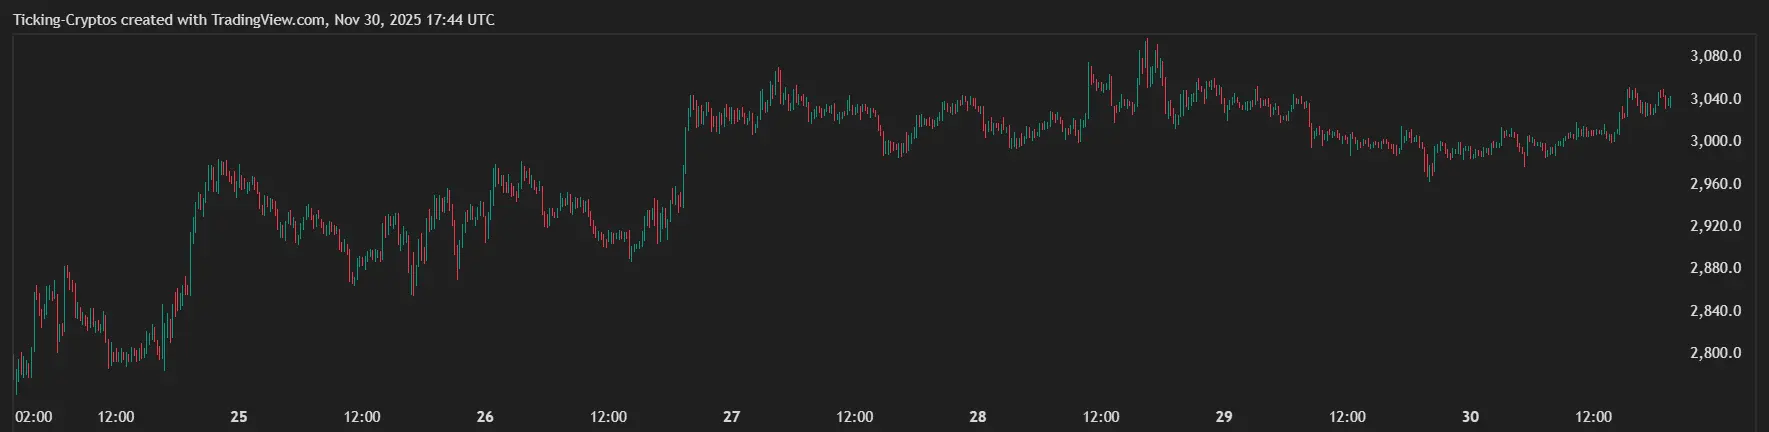This screenshot has width=1769, height=432.
Task: Select the 2,960.0 price axis label
Action: point(1715,184)
